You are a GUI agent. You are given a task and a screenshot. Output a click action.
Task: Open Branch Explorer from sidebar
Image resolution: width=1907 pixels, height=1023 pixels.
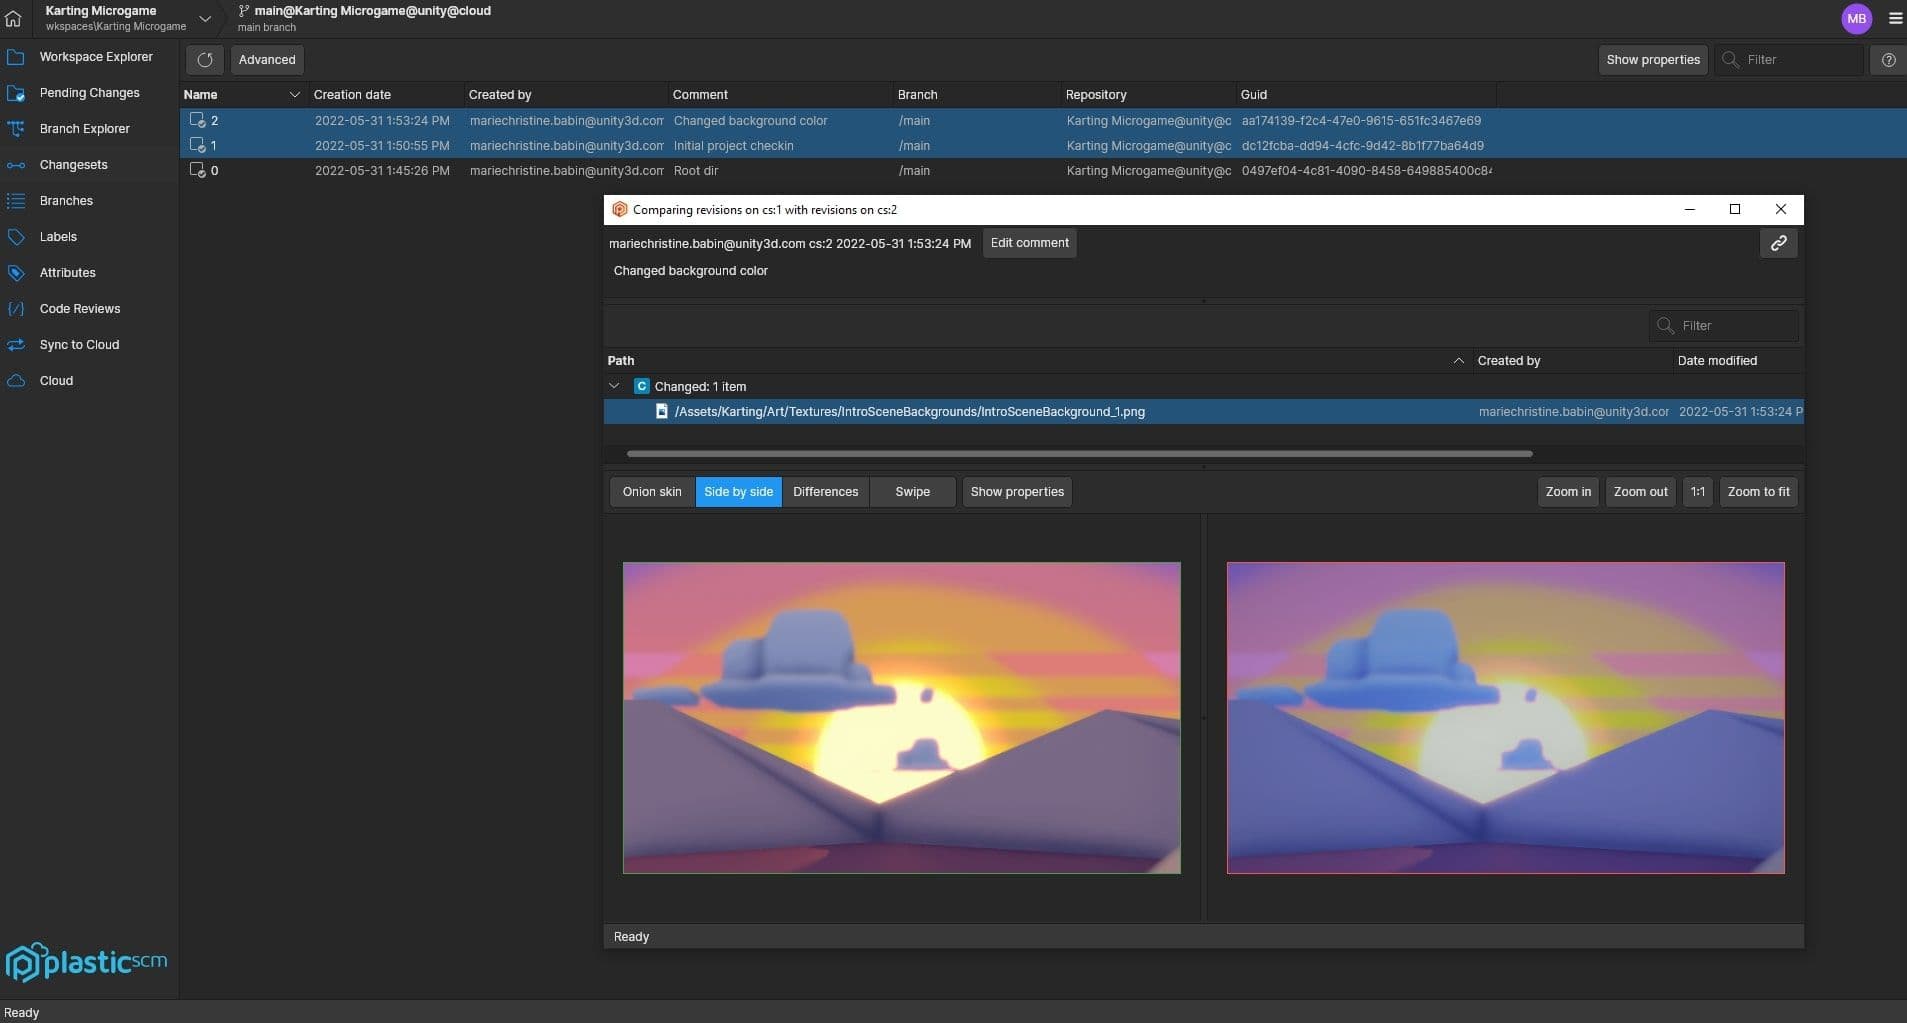84,129
